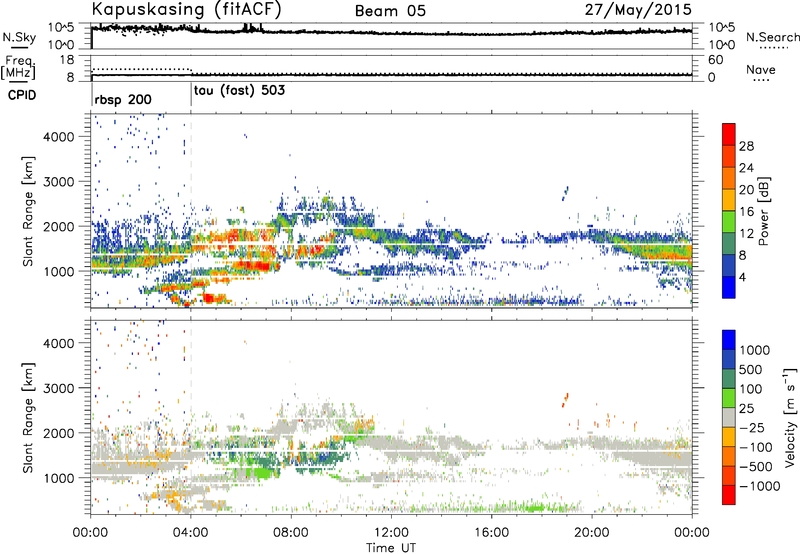The width and height of the screenshot is (800, 554).
Task: Select "Slant Range [km]" label of power panel
Action: point(28,211)
